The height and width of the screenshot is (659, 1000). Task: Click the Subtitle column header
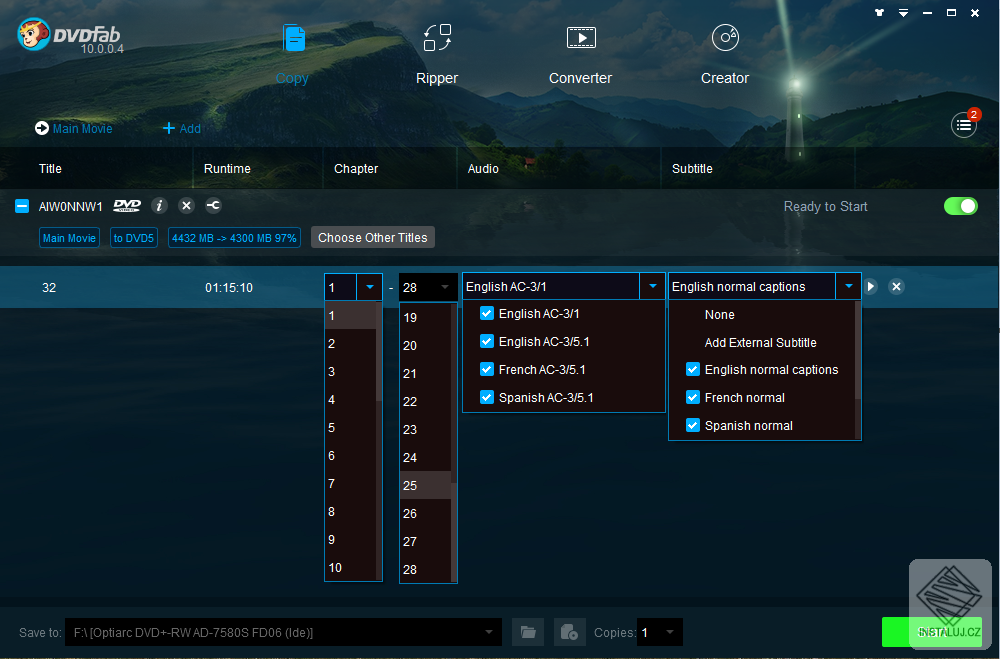tap(692, 168)
